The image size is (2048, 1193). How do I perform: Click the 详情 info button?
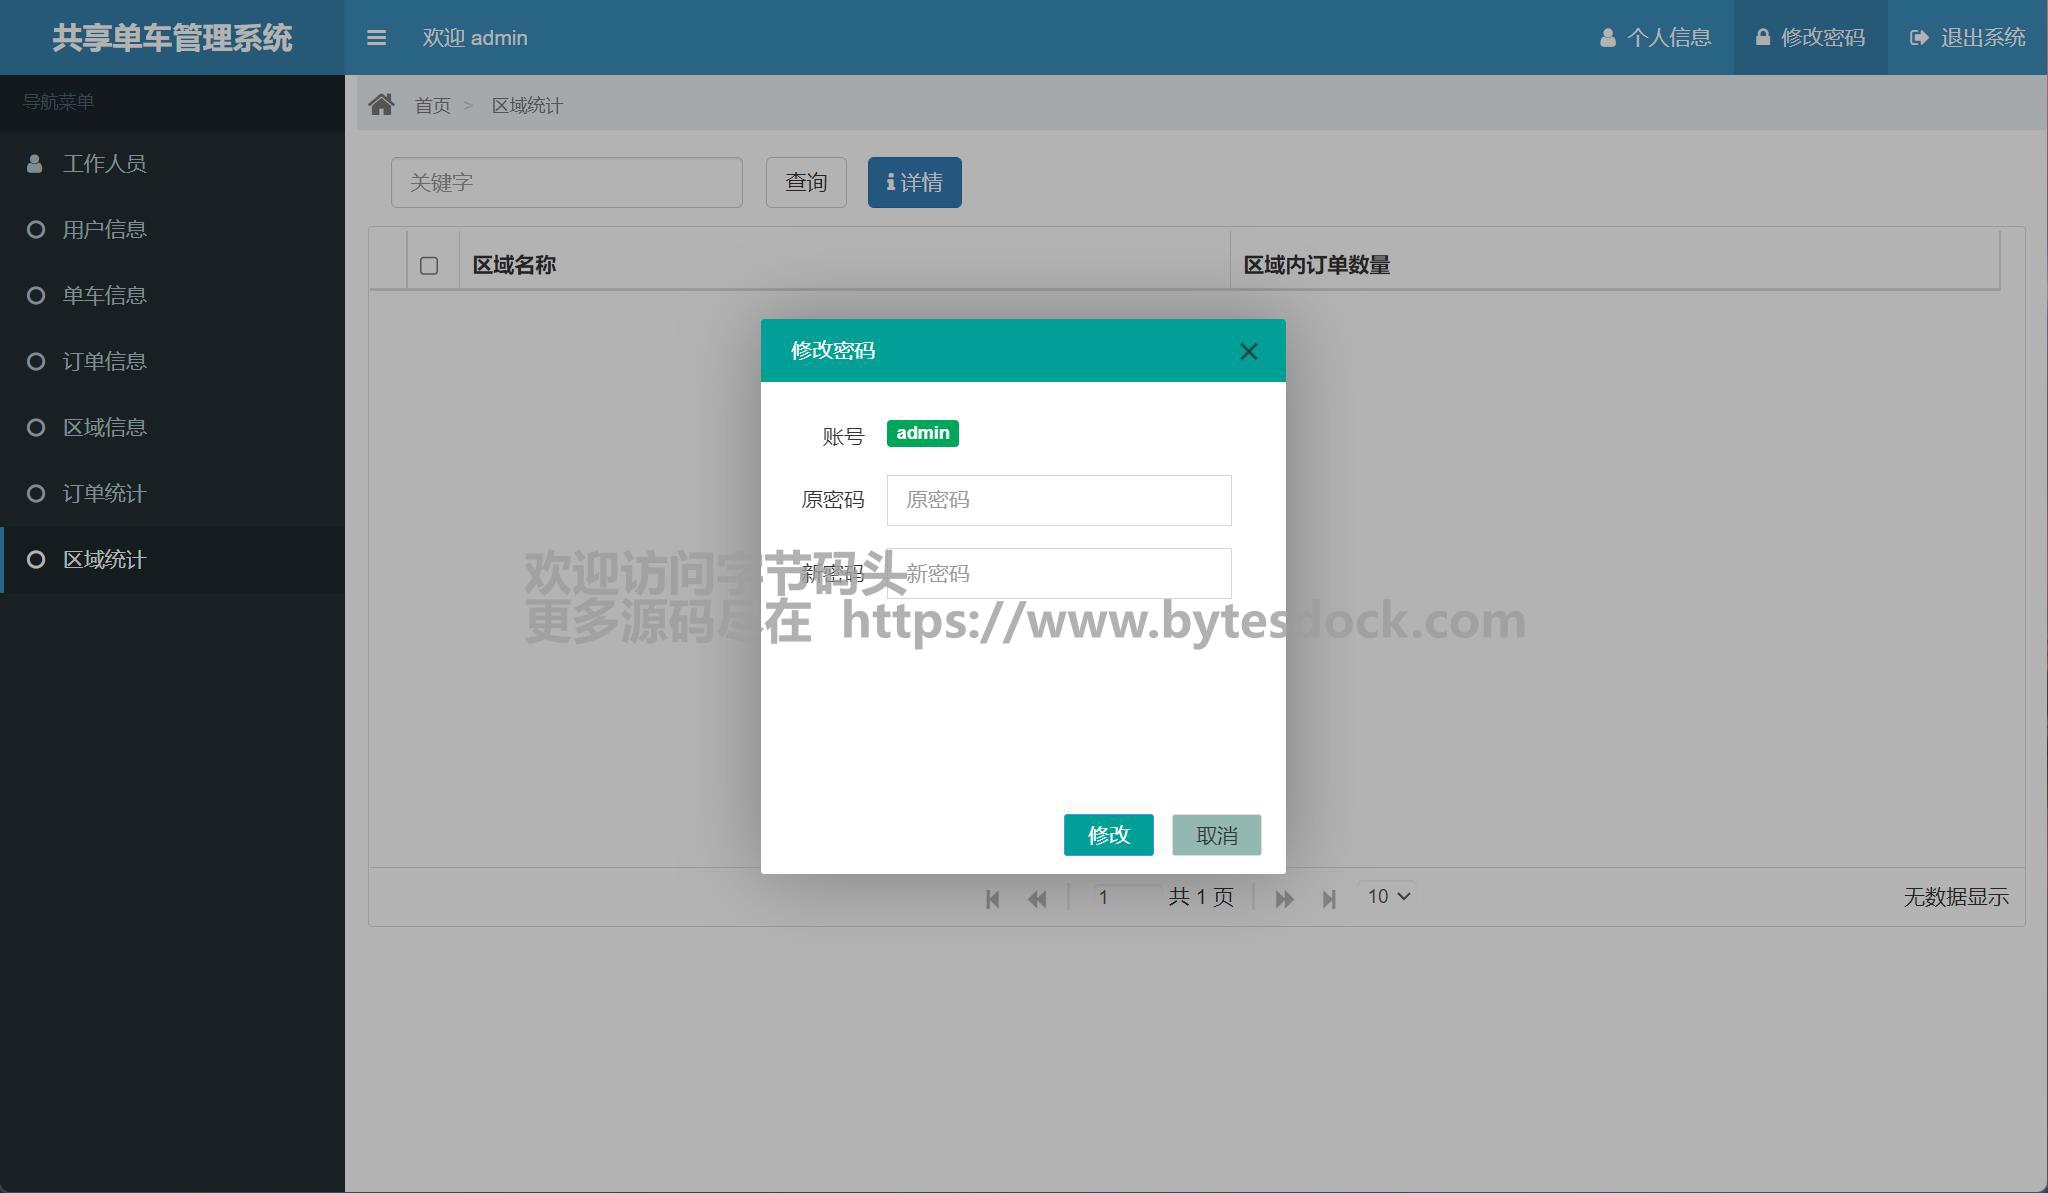tap(914, 183)
